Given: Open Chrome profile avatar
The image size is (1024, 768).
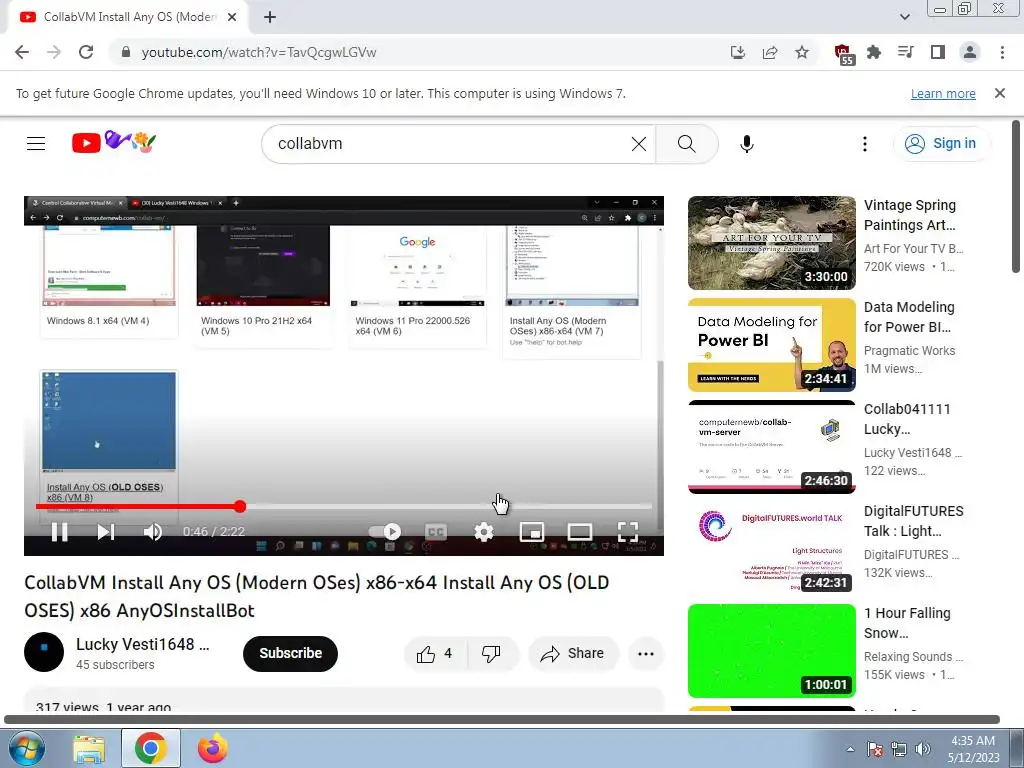Looking at the screenshot, I should pos(970,52).
